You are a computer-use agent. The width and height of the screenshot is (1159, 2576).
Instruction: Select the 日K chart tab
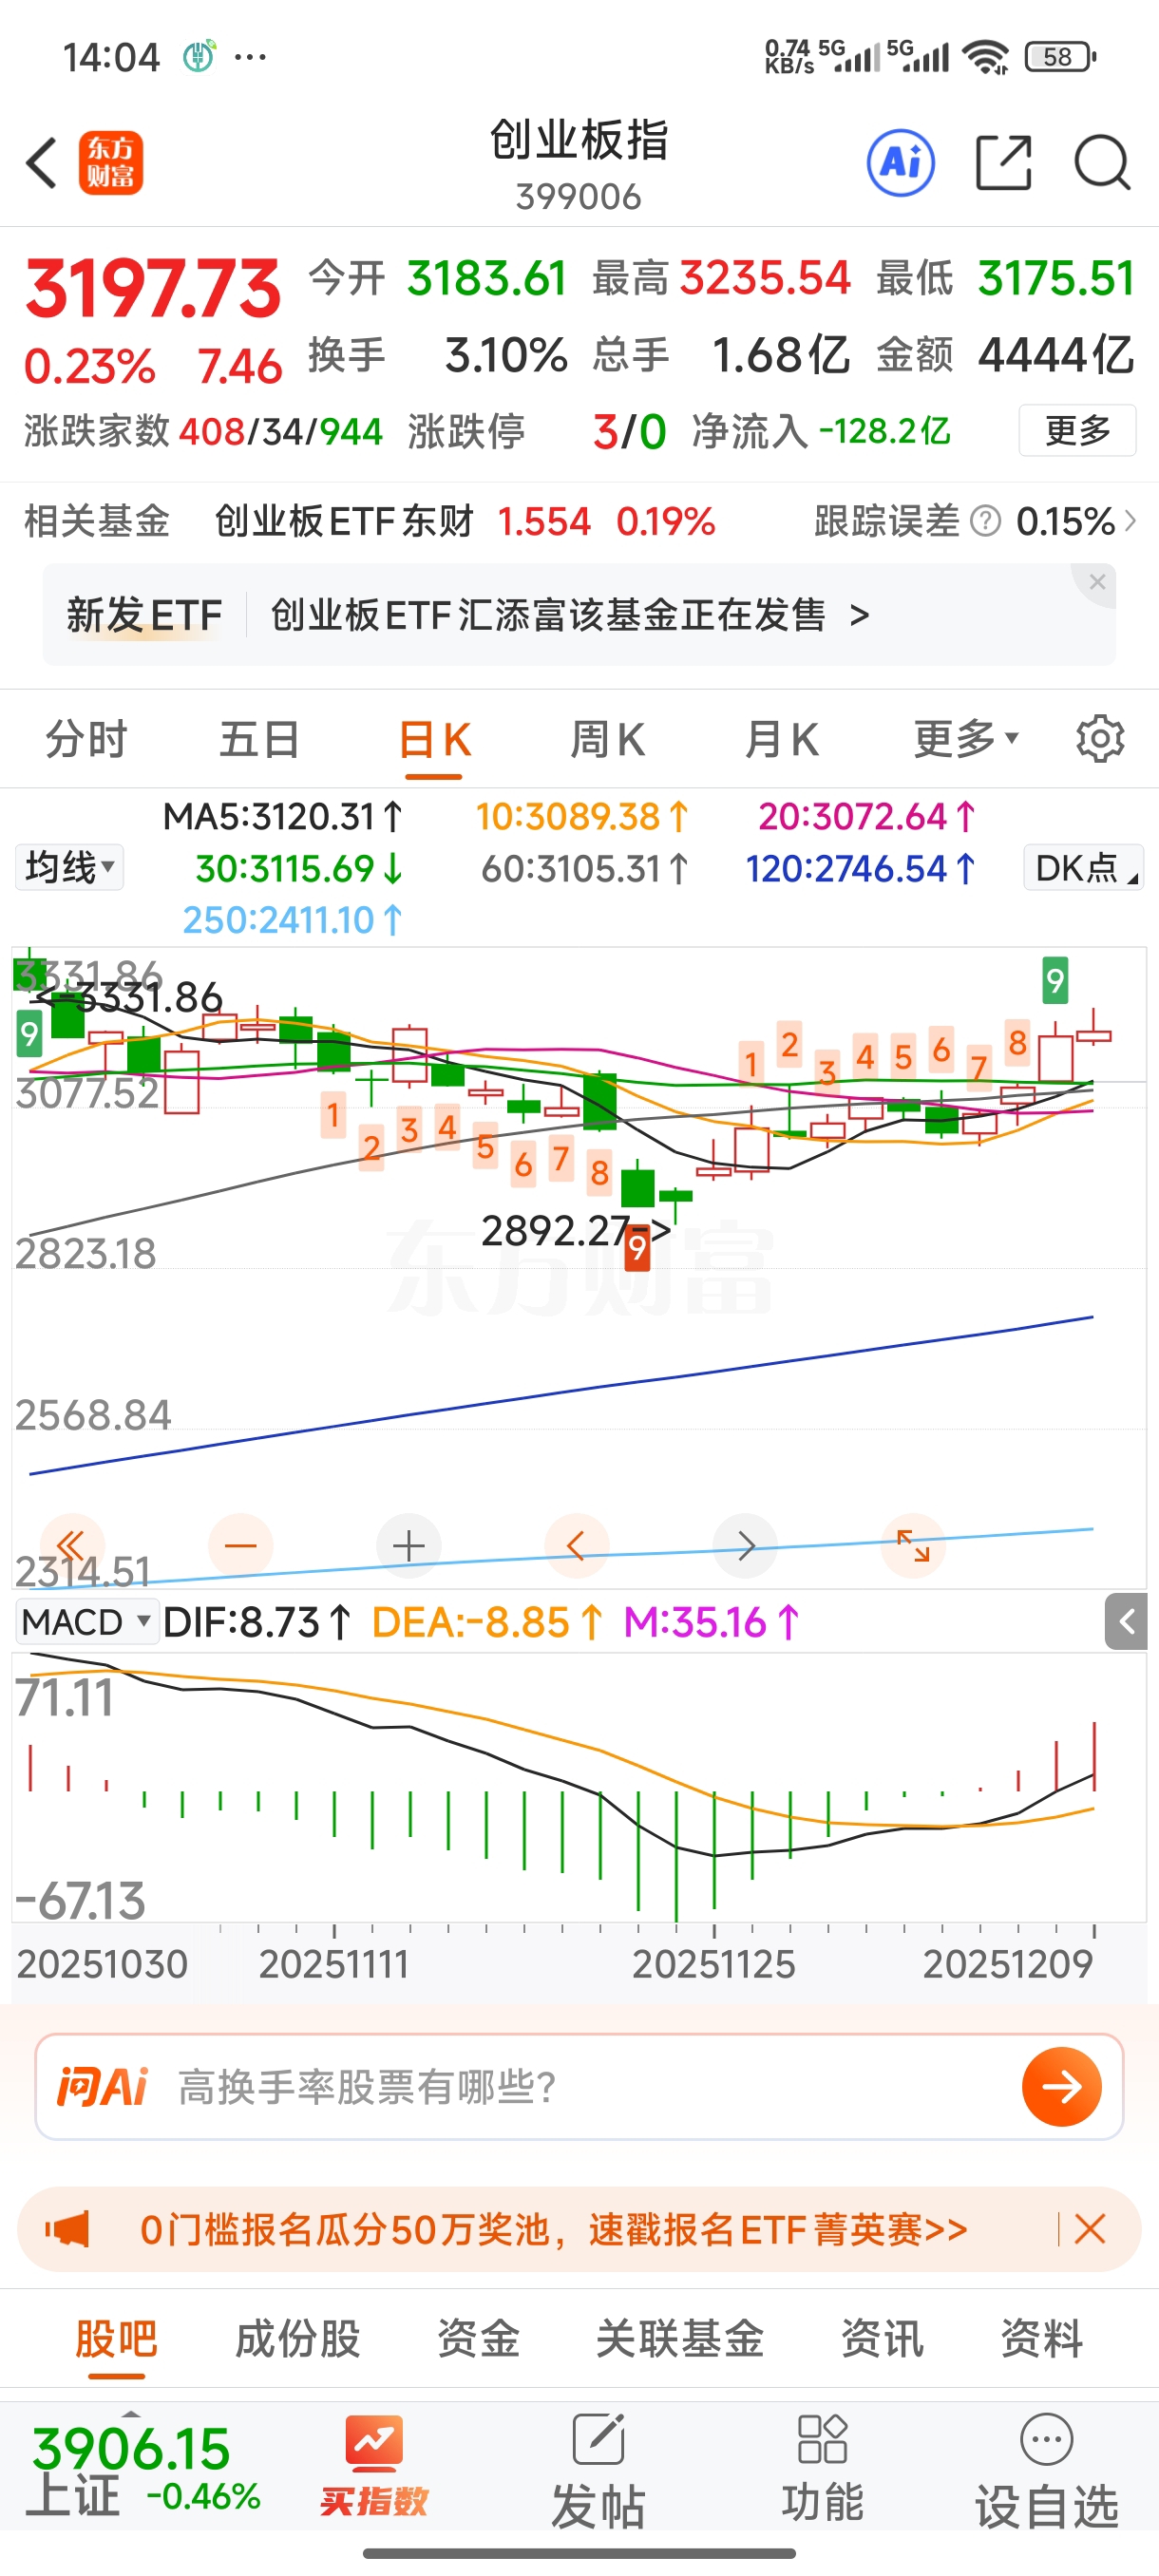(x=434, y=740)
